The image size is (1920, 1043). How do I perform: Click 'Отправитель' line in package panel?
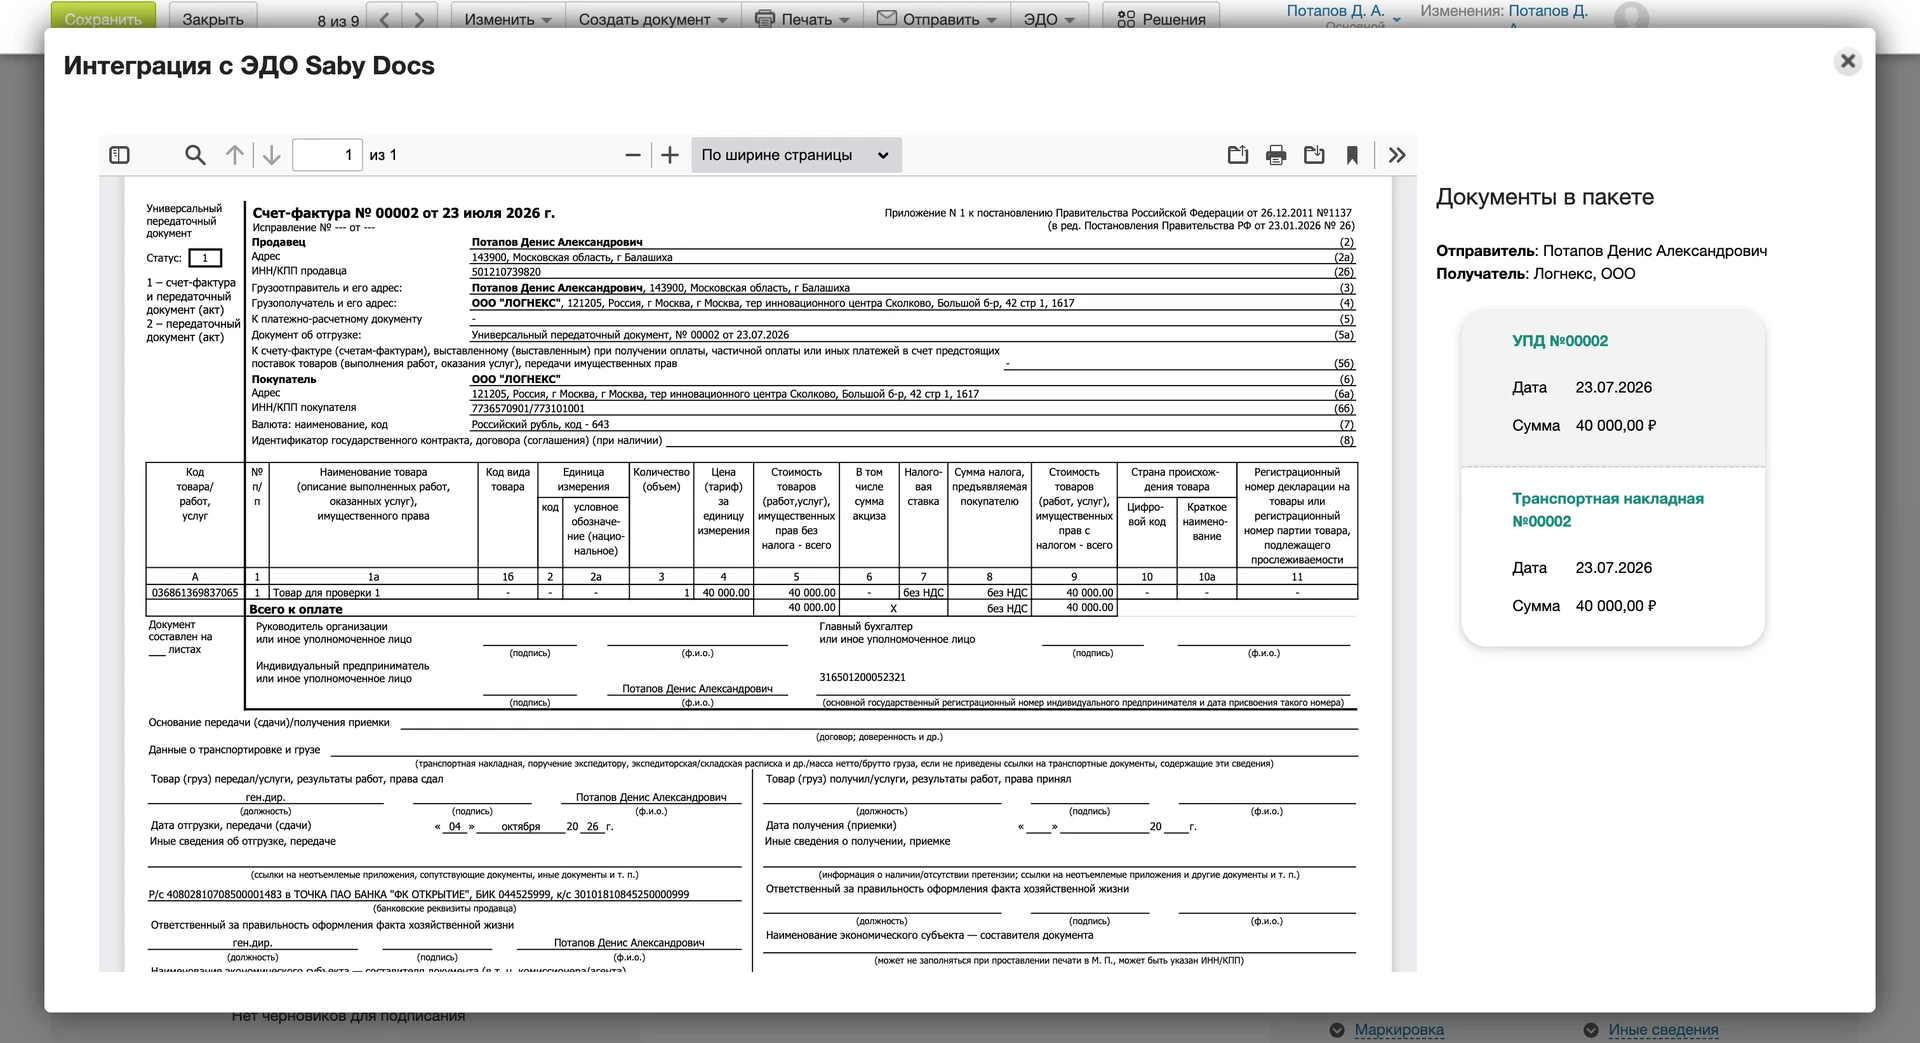(x=1601, y=251)
